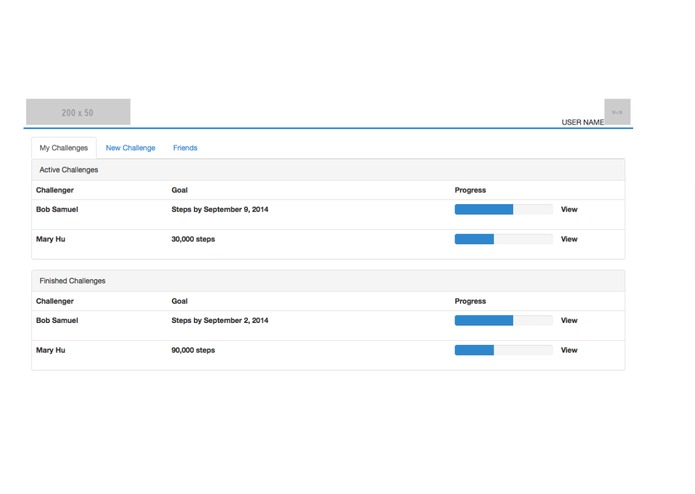This screenshot has width=695, height=494.
Task: Click the Finished Challenges panel header
Action: click(328, 281)
